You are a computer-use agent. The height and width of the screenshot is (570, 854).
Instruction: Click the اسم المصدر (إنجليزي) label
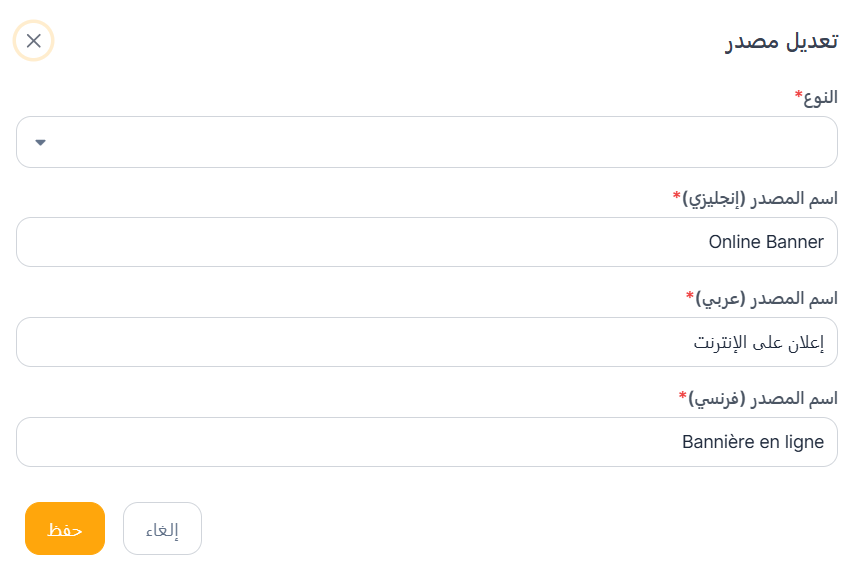point(760,198)
